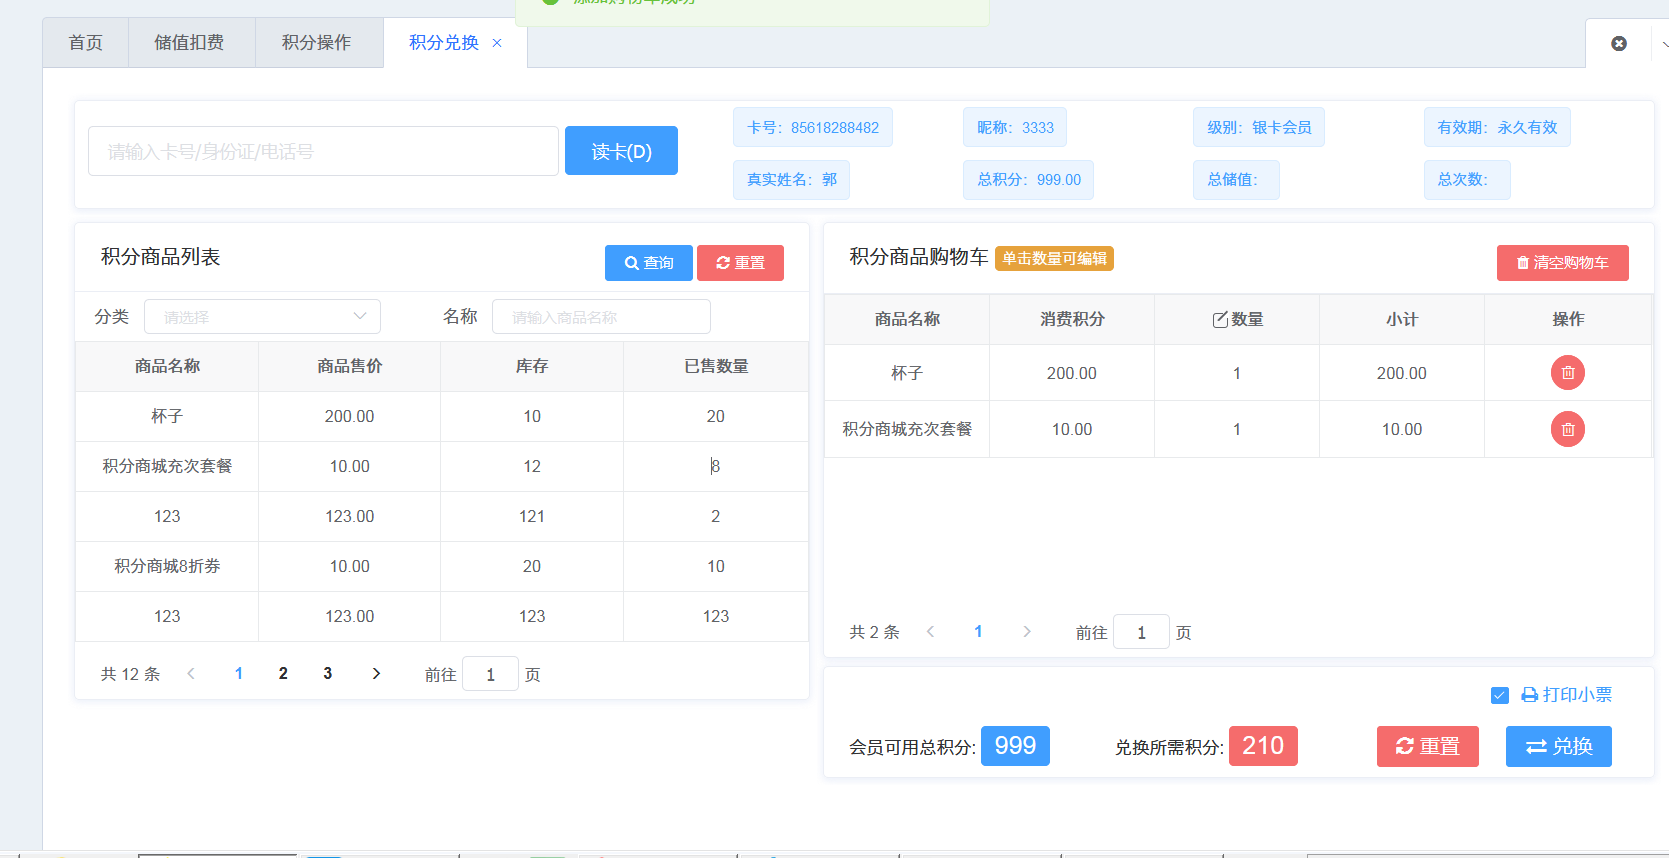
Task: Select page 1 in cart pagination
Action: coord(978,632)
